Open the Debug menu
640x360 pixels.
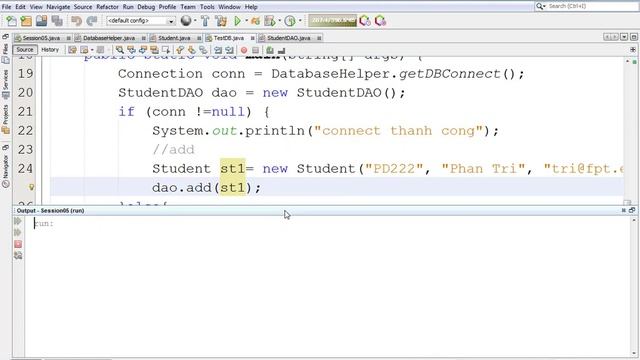pos(146,7)
